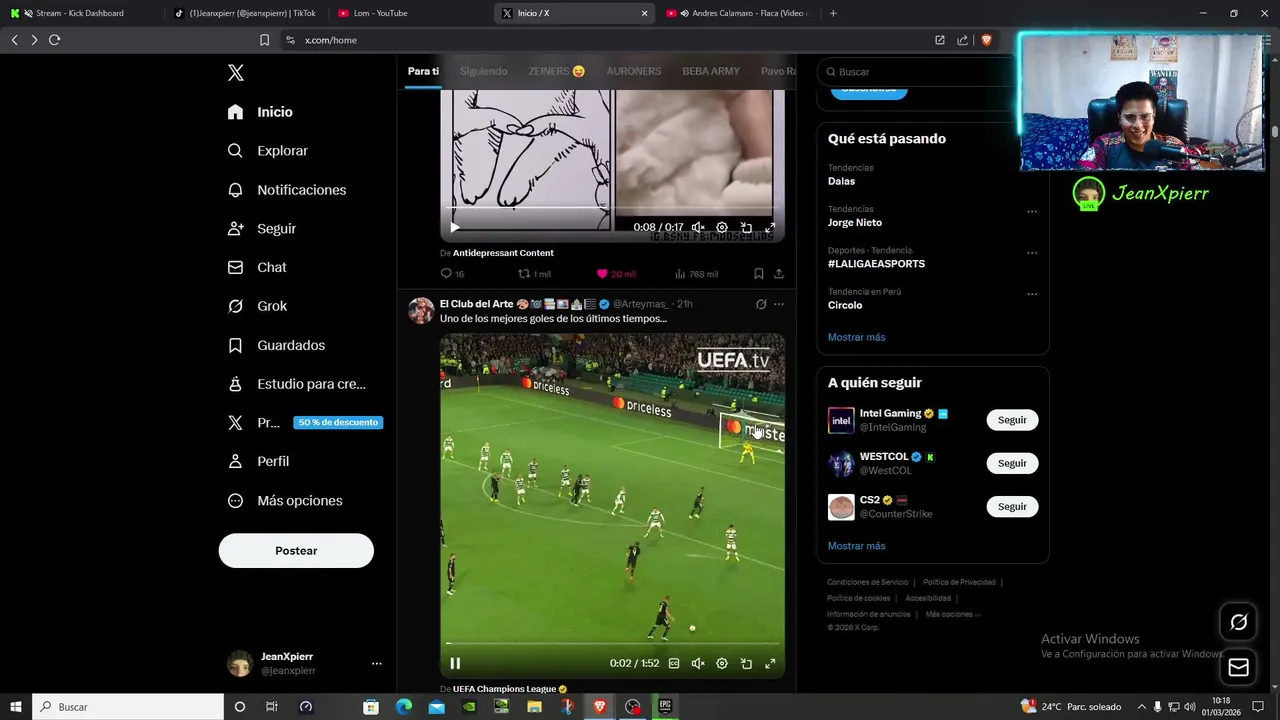Open Grok from the sidebar
This screenshot has width=1280, height=720.
coord(257,306)
